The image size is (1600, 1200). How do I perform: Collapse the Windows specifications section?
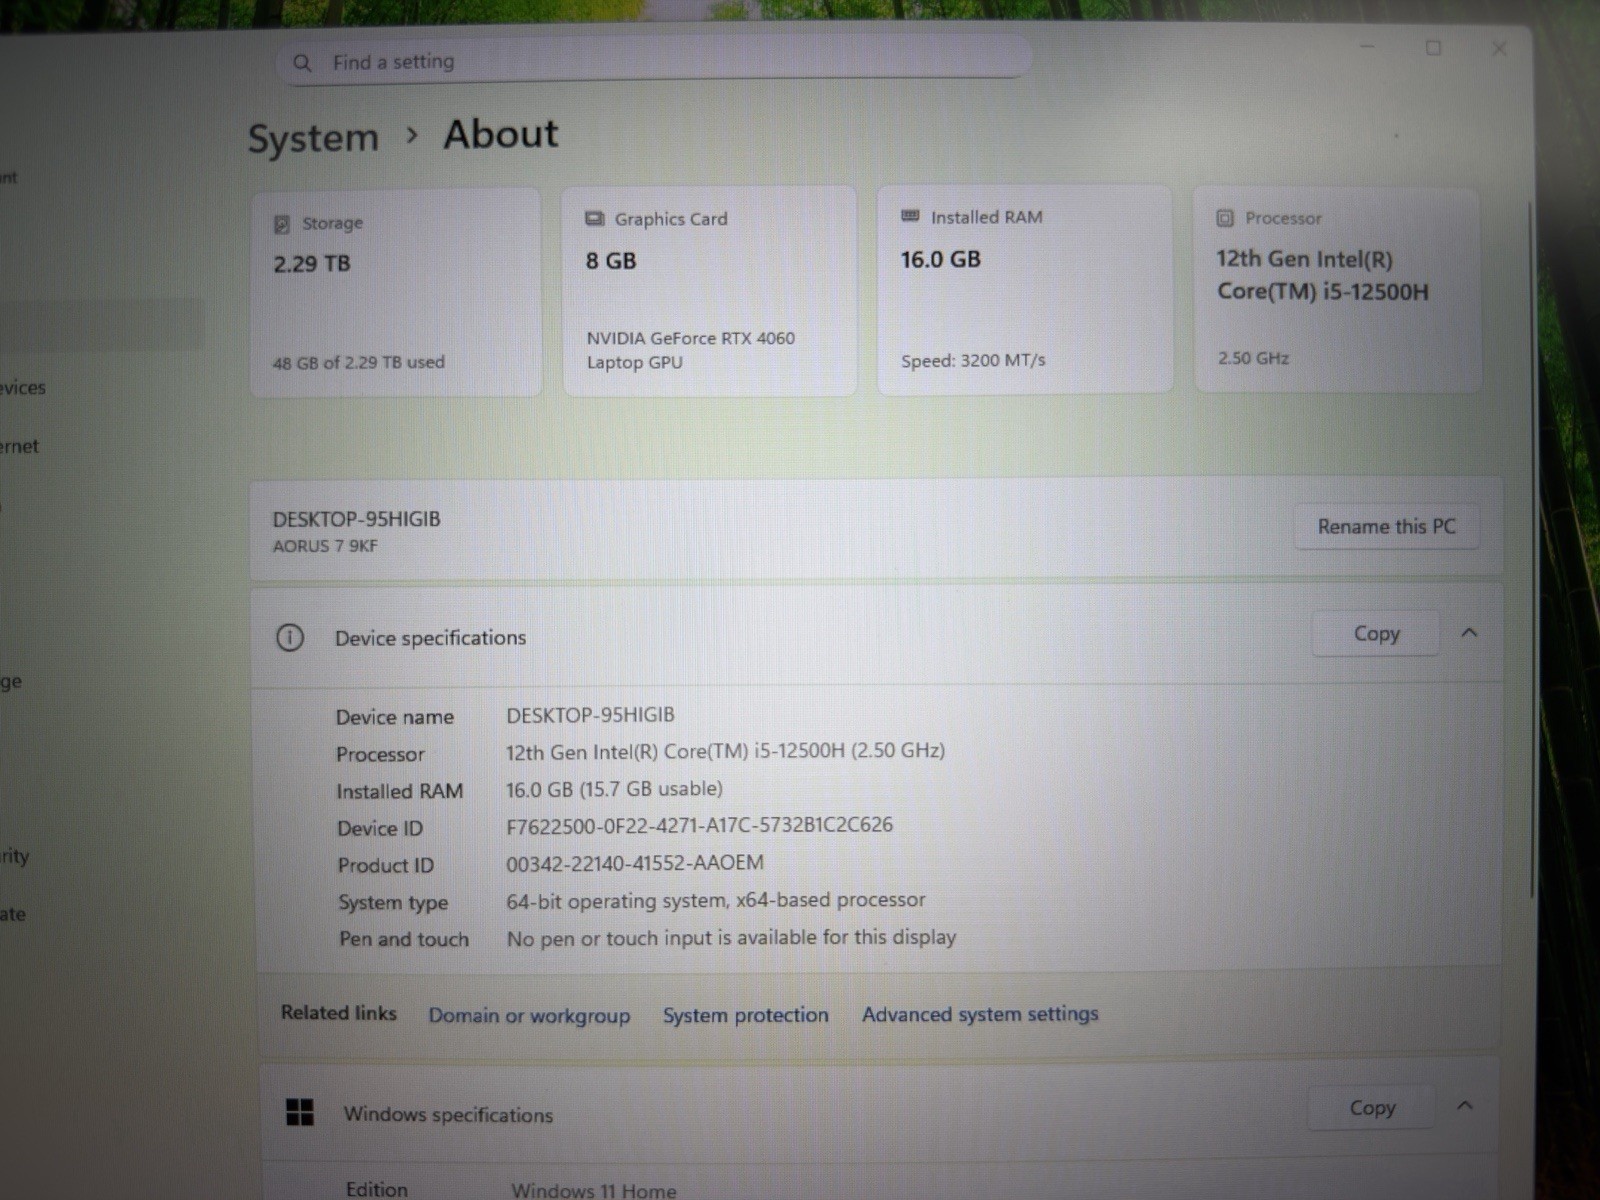pos(1465,1106)
